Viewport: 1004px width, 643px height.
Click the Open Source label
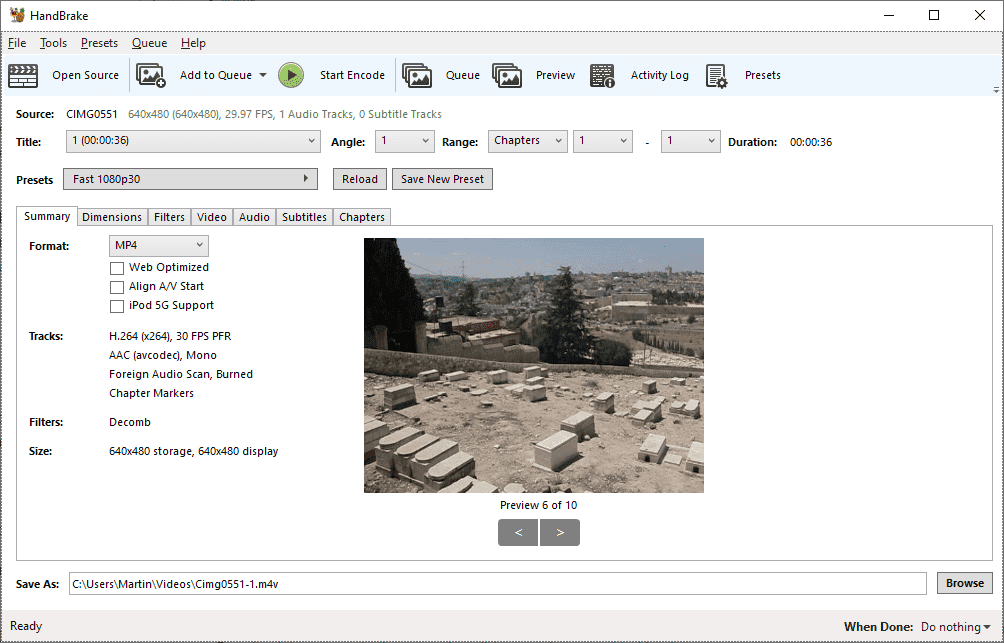(x=86, y=76)
